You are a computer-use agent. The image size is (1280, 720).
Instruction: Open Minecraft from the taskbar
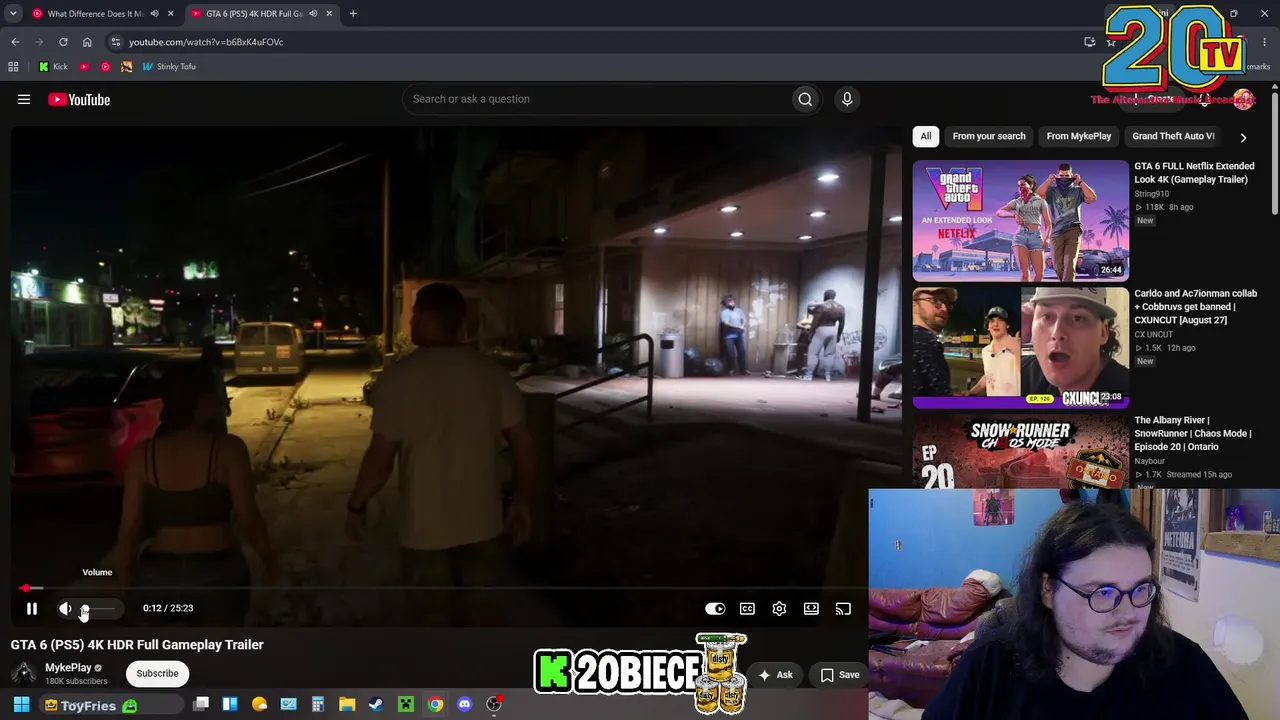406,704
